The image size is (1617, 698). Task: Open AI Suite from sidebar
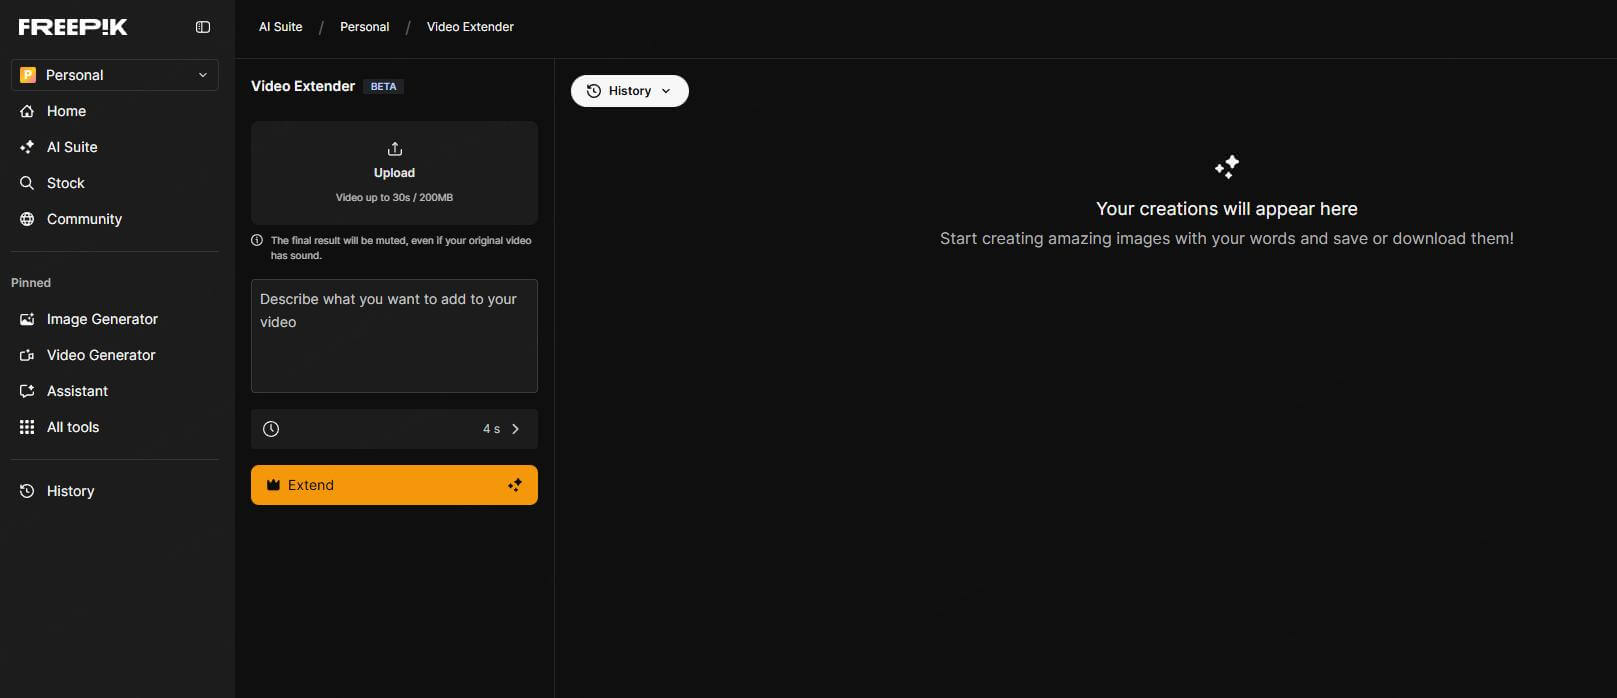[x=72, y=147]
